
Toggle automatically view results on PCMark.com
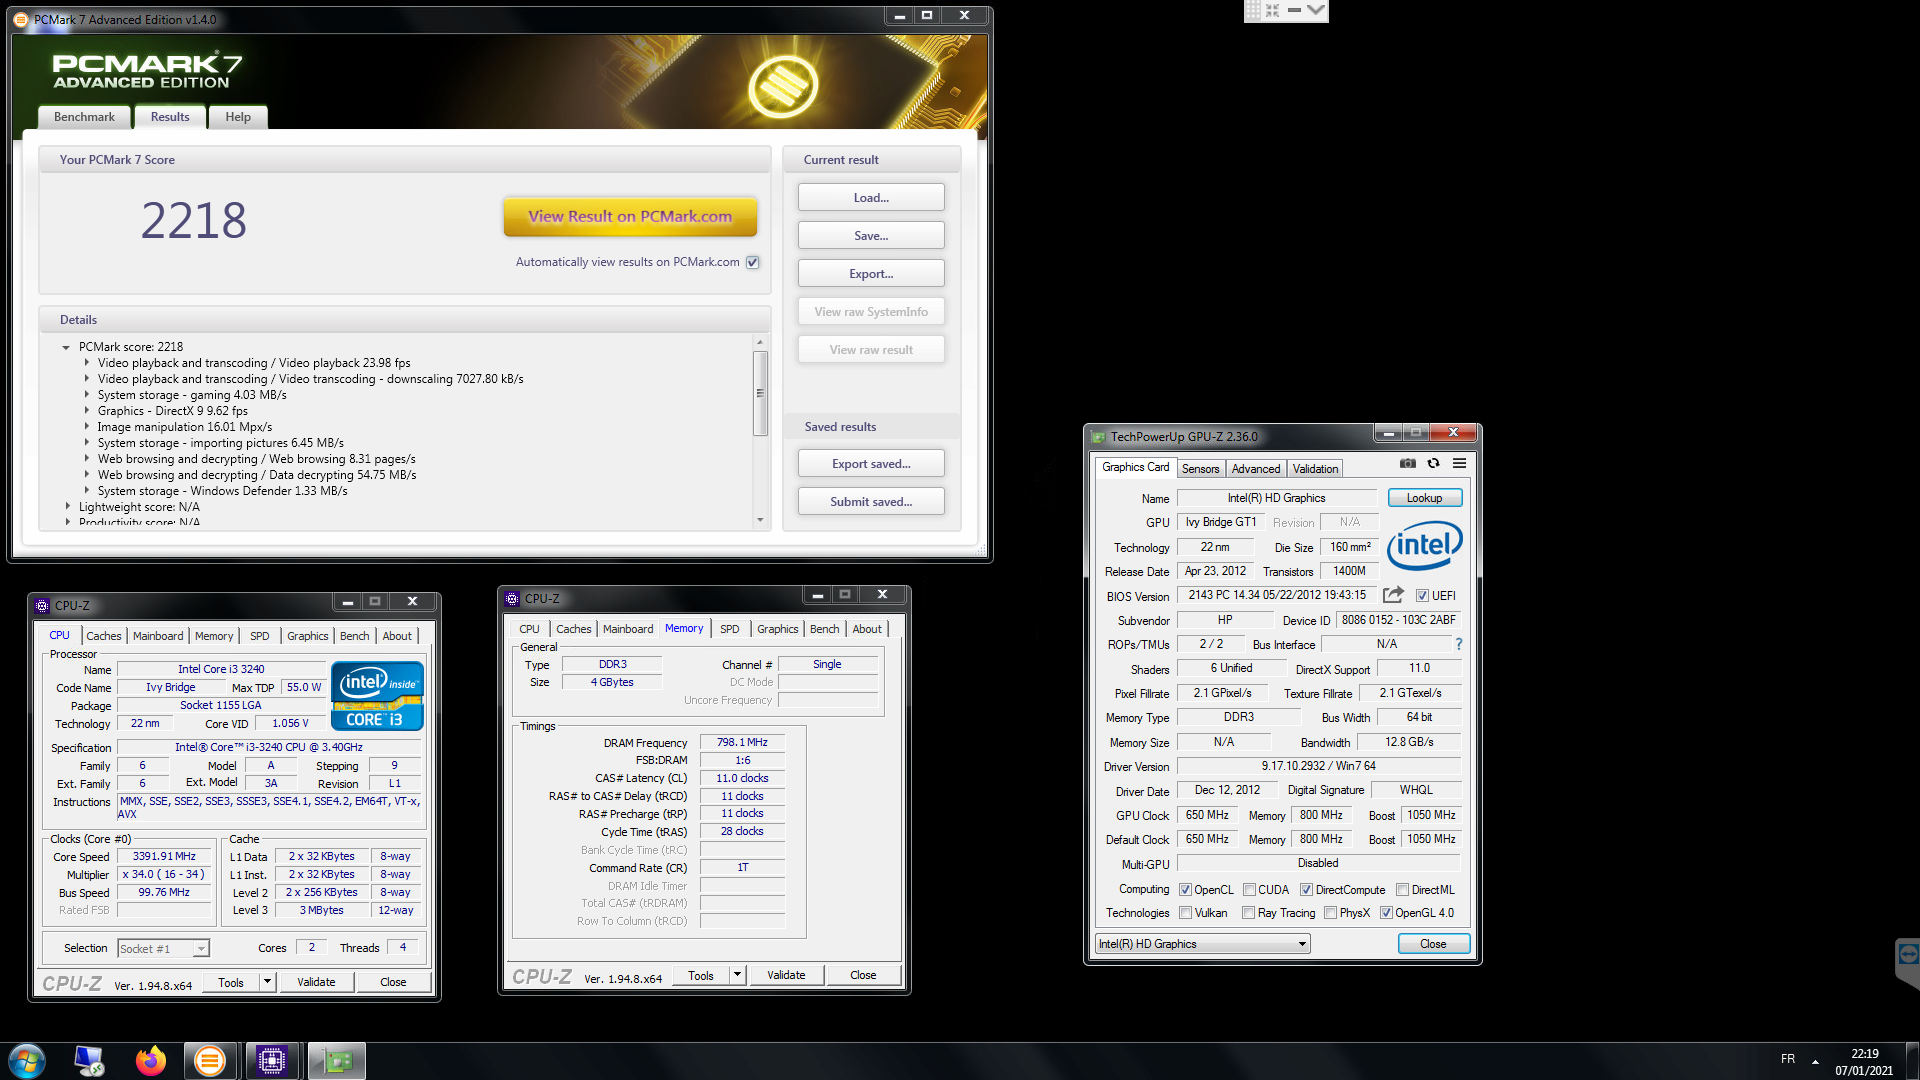point(753,262)
